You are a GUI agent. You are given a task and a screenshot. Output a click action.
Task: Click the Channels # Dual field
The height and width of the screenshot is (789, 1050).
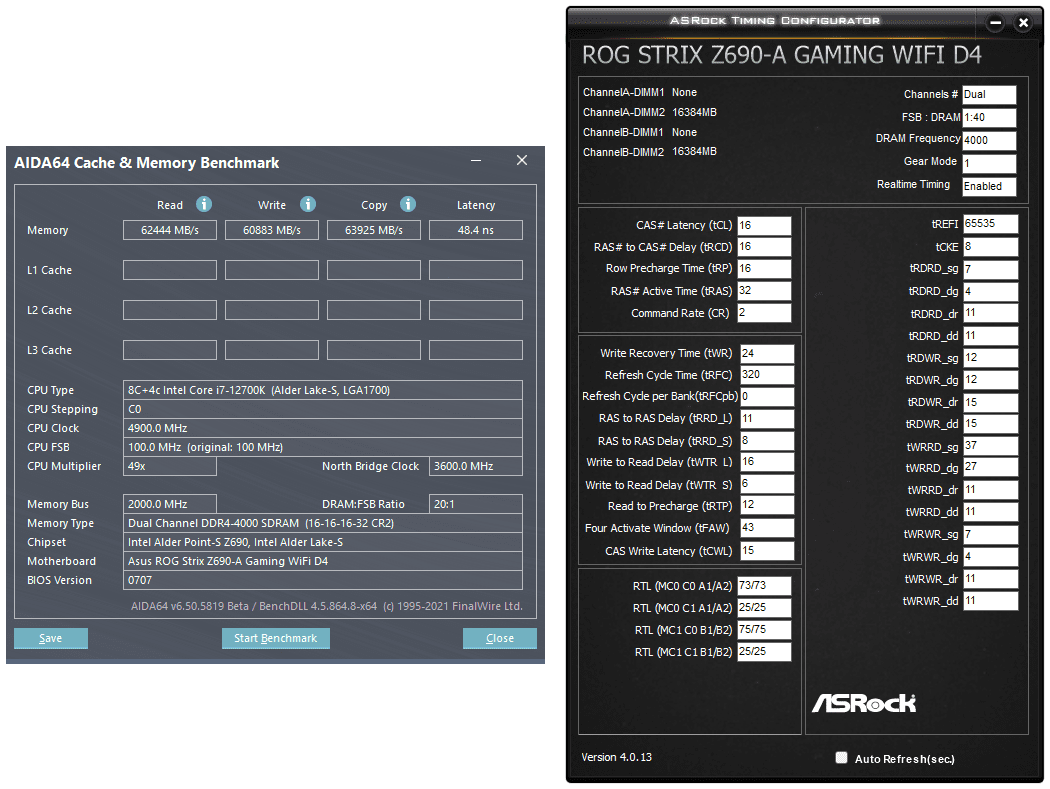[x=989, y=94]
